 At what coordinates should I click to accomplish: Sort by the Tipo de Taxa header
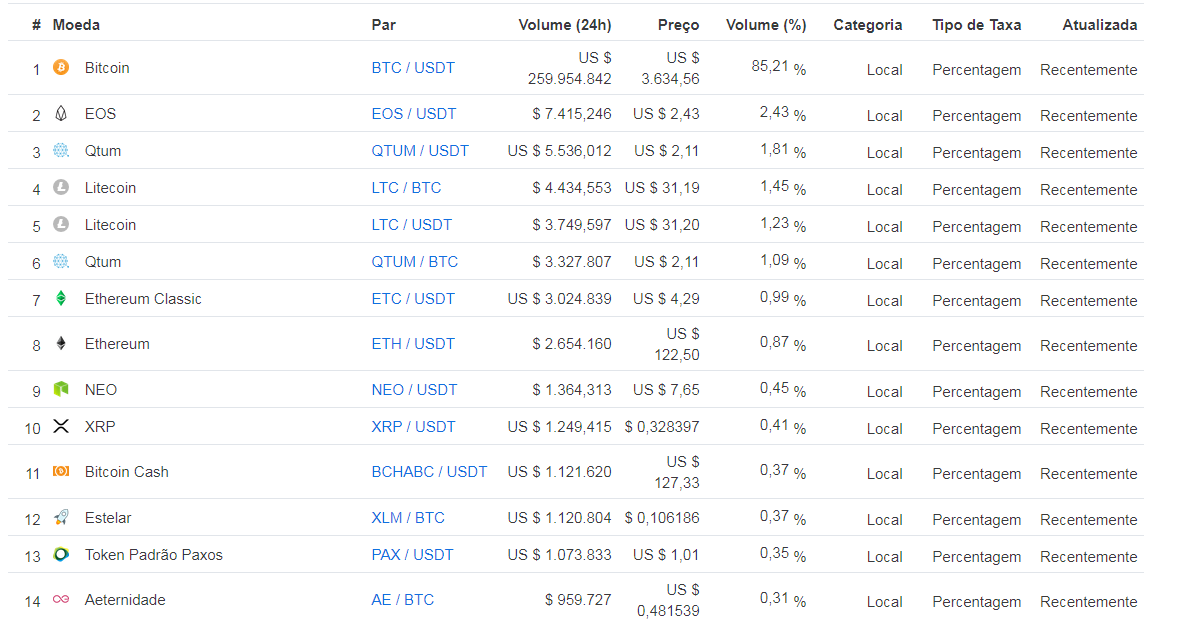977,25
